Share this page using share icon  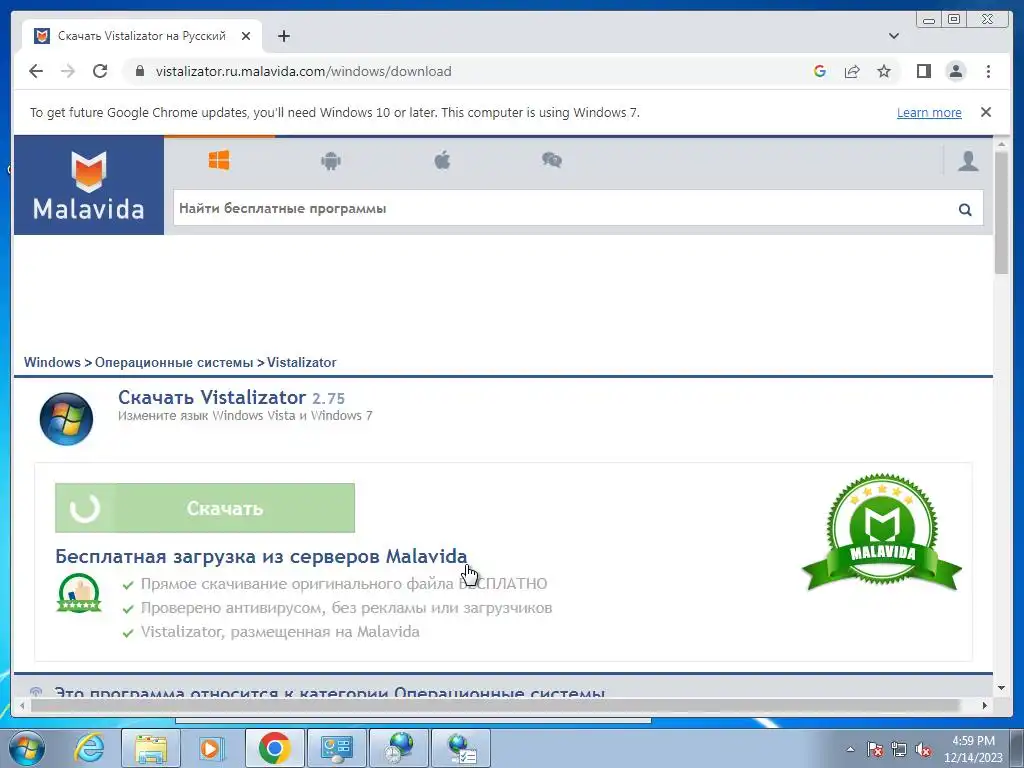coord(852,71)
